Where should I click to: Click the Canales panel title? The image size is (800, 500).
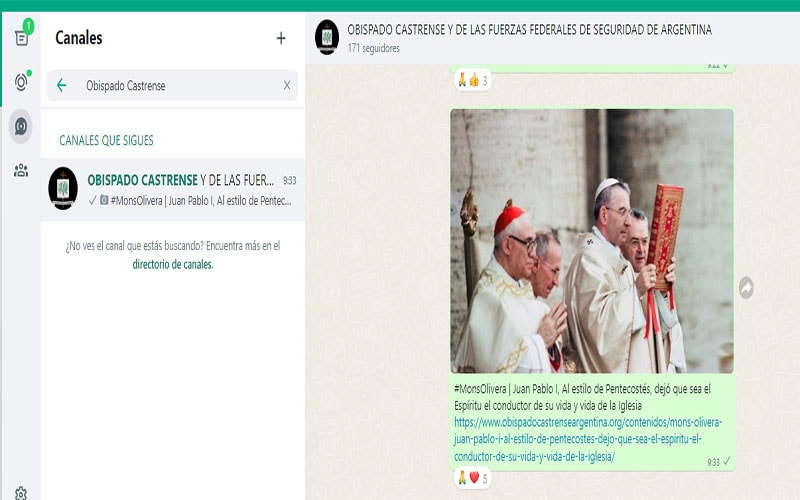pyautogui.click(x=79, y=38)
